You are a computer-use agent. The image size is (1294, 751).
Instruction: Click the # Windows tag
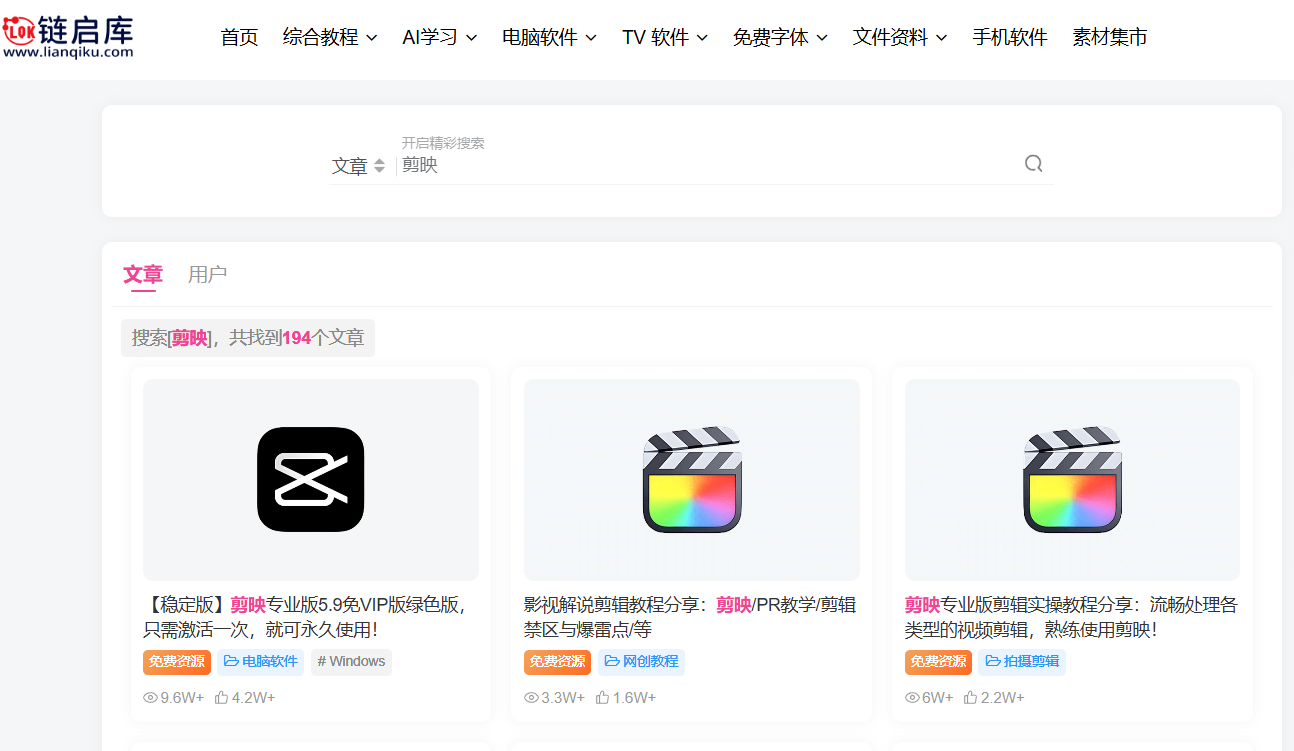coord(351,662)
